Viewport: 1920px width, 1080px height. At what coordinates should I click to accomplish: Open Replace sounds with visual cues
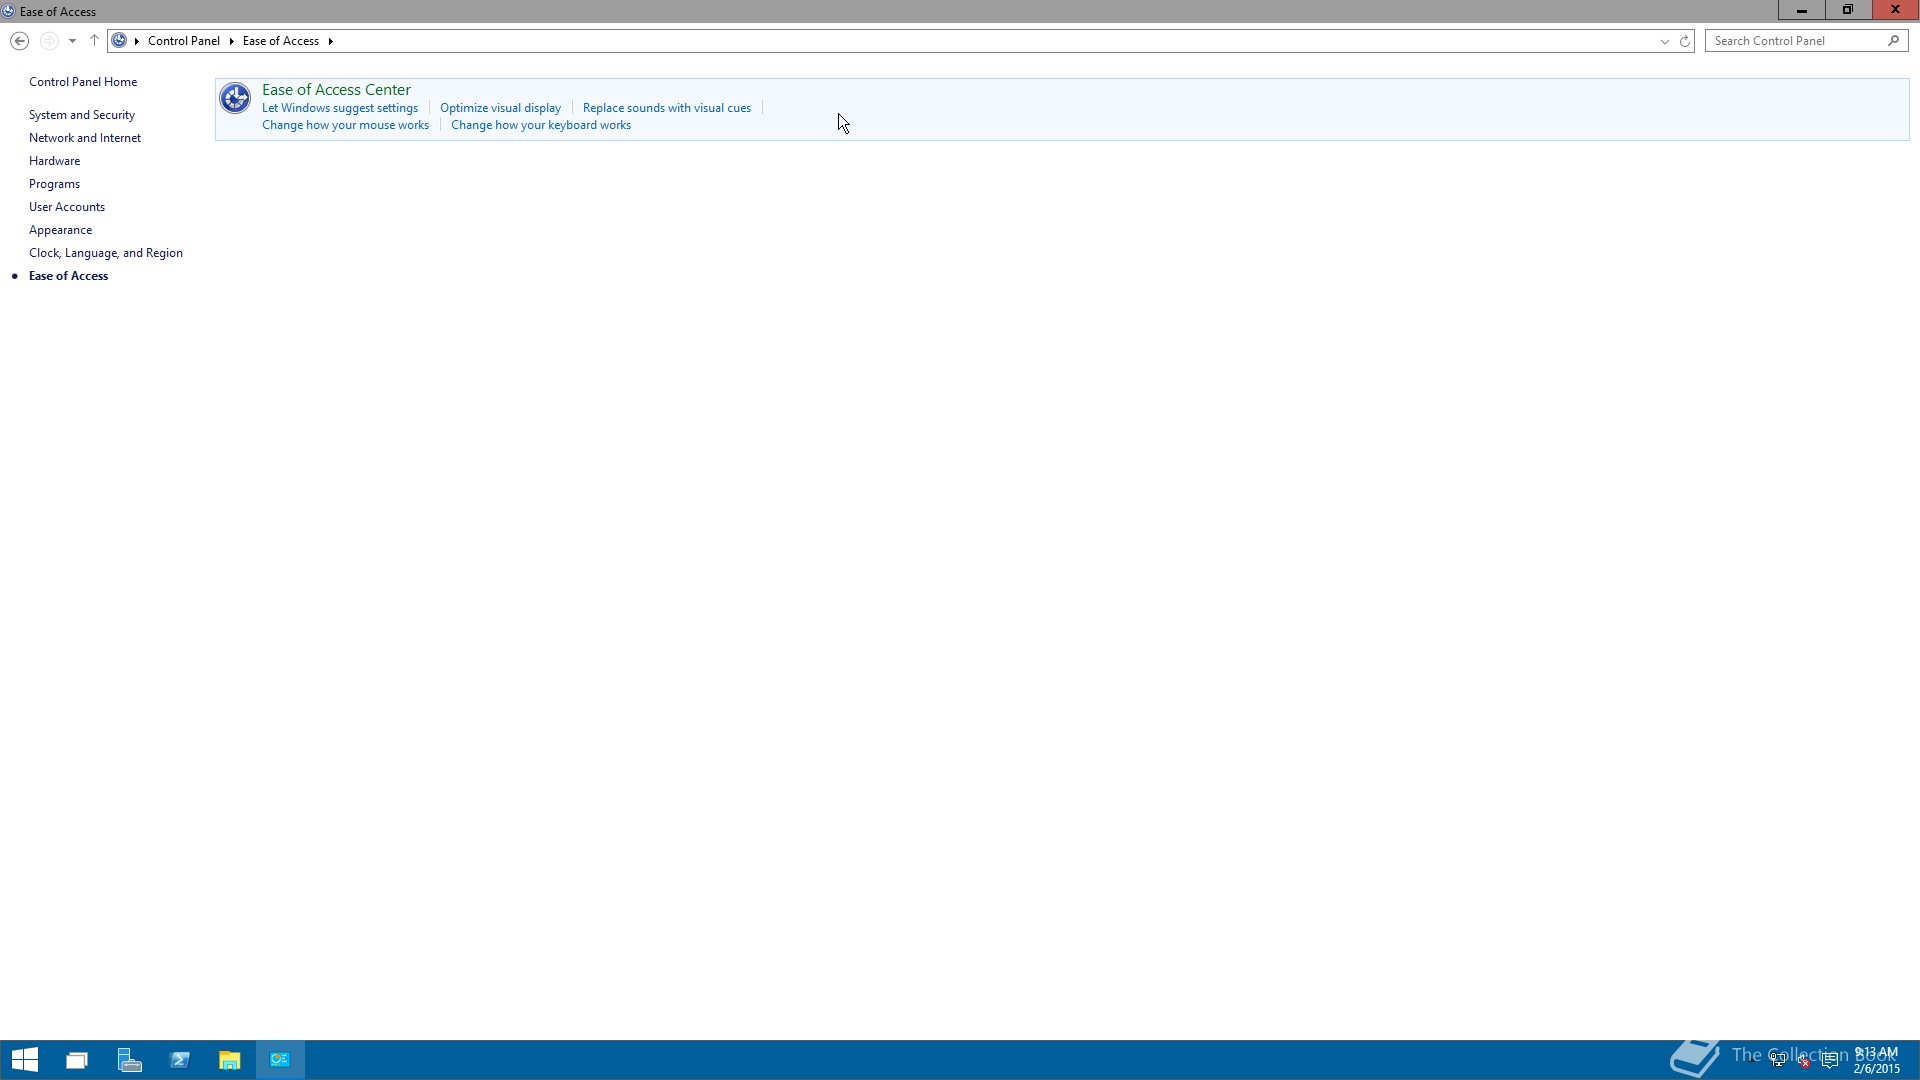click(667, 108)
